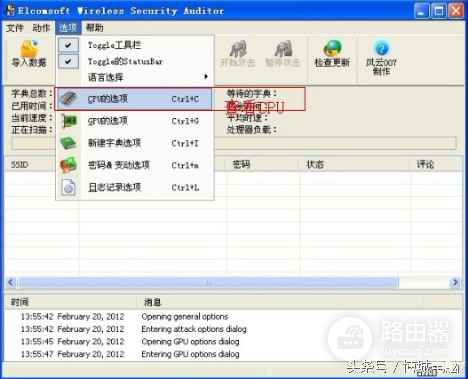Click the 处理器负载 label

click(252, 130)
